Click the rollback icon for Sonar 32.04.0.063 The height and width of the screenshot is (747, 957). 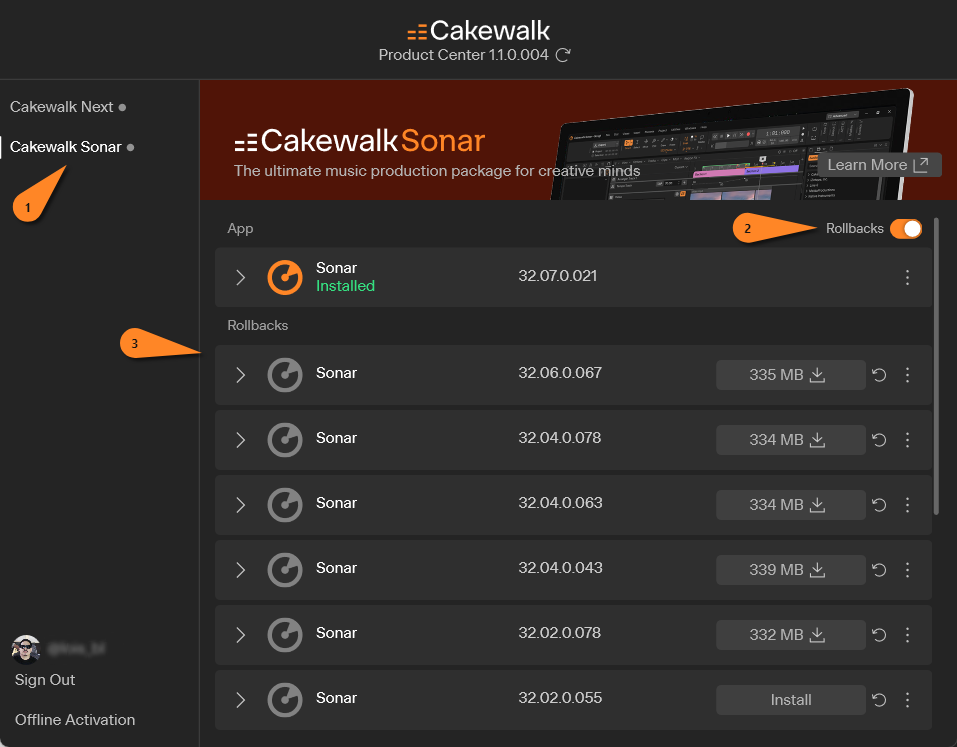click(879, 505)
